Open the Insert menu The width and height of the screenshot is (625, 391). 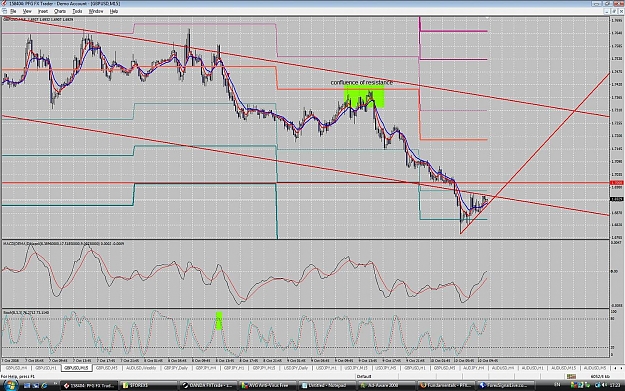(43, 11)
